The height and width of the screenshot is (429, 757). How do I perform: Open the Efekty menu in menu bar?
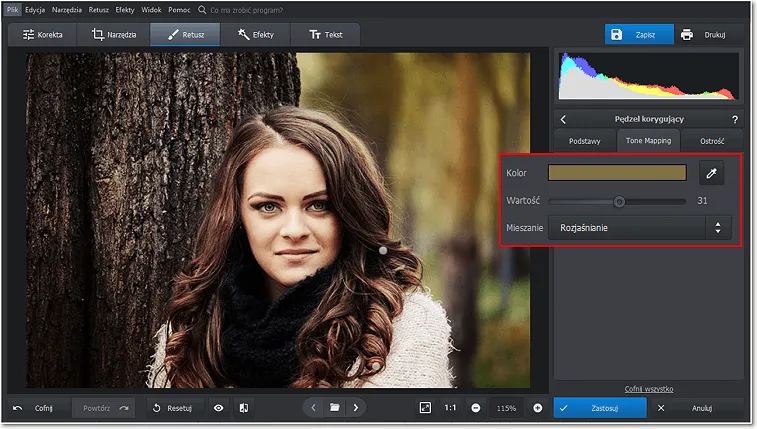click(x=125, y=9)
